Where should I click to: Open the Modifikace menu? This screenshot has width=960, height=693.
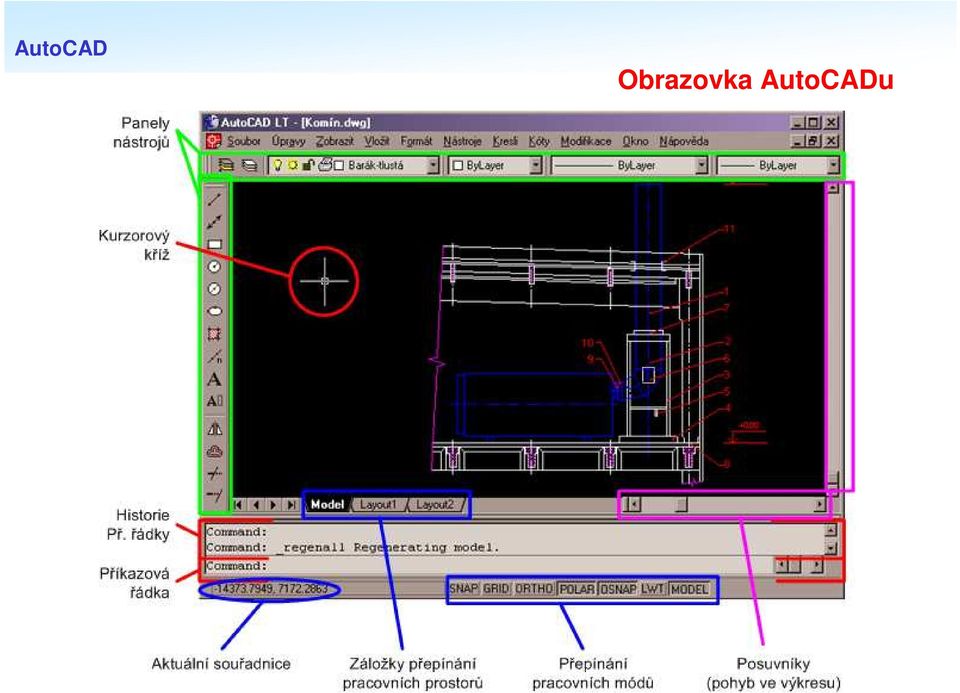(x=586, y=141)
